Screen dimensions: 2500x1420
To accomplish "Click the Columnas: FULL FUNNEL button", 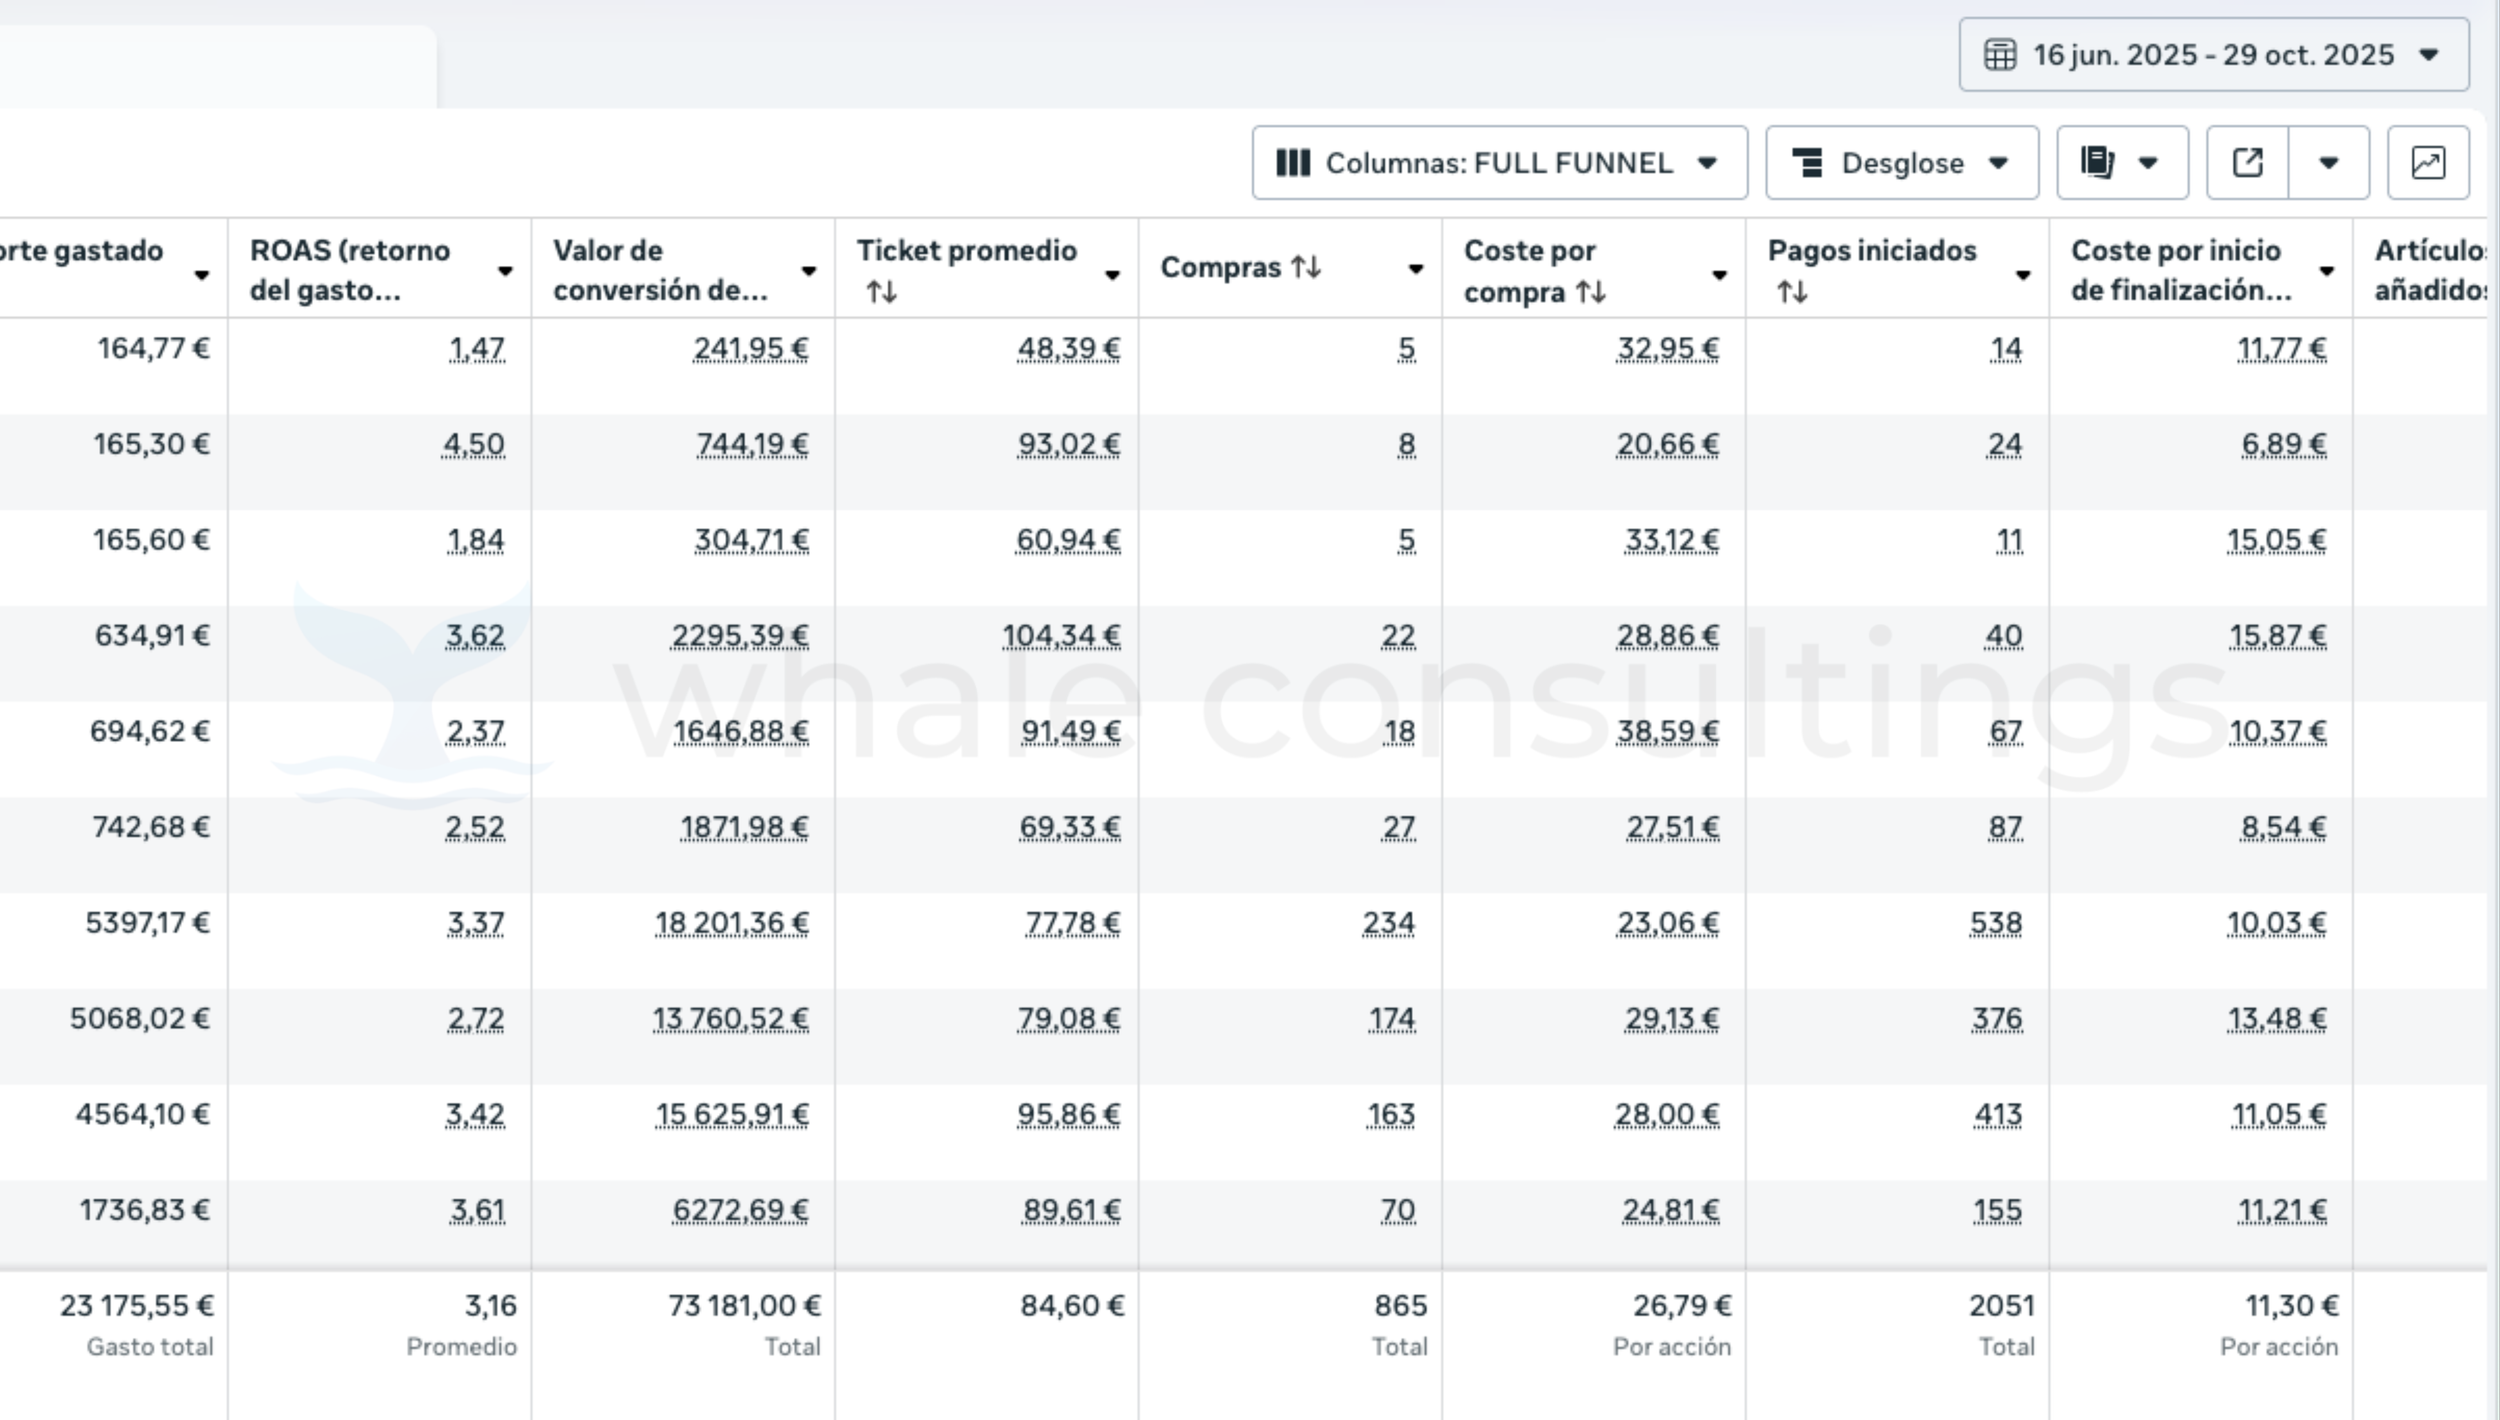I will pos(1498,163).
